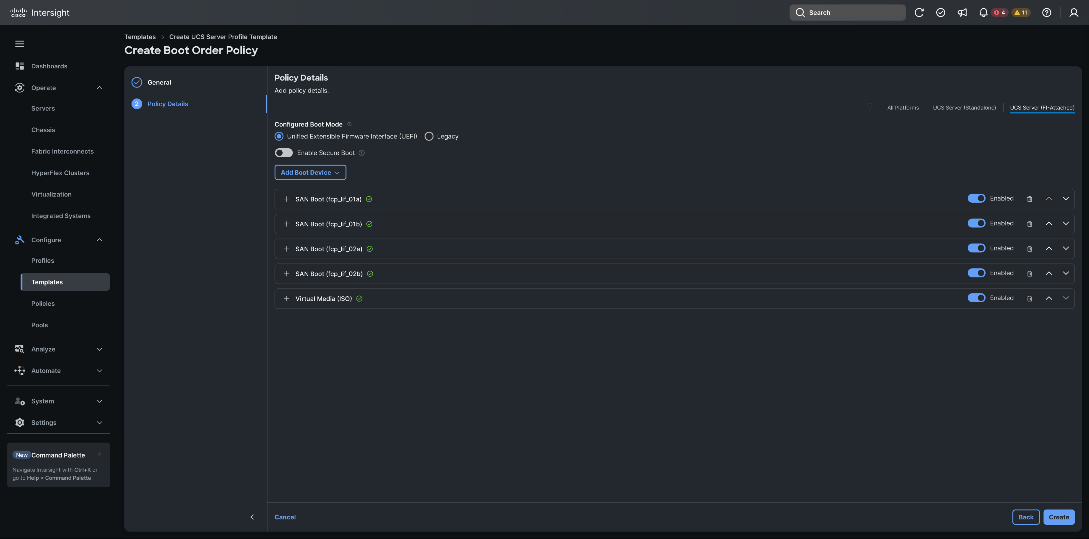1089x539 pixels.
Task: Open the hamburger navigation menu
Action: click(x=19, y=44)
